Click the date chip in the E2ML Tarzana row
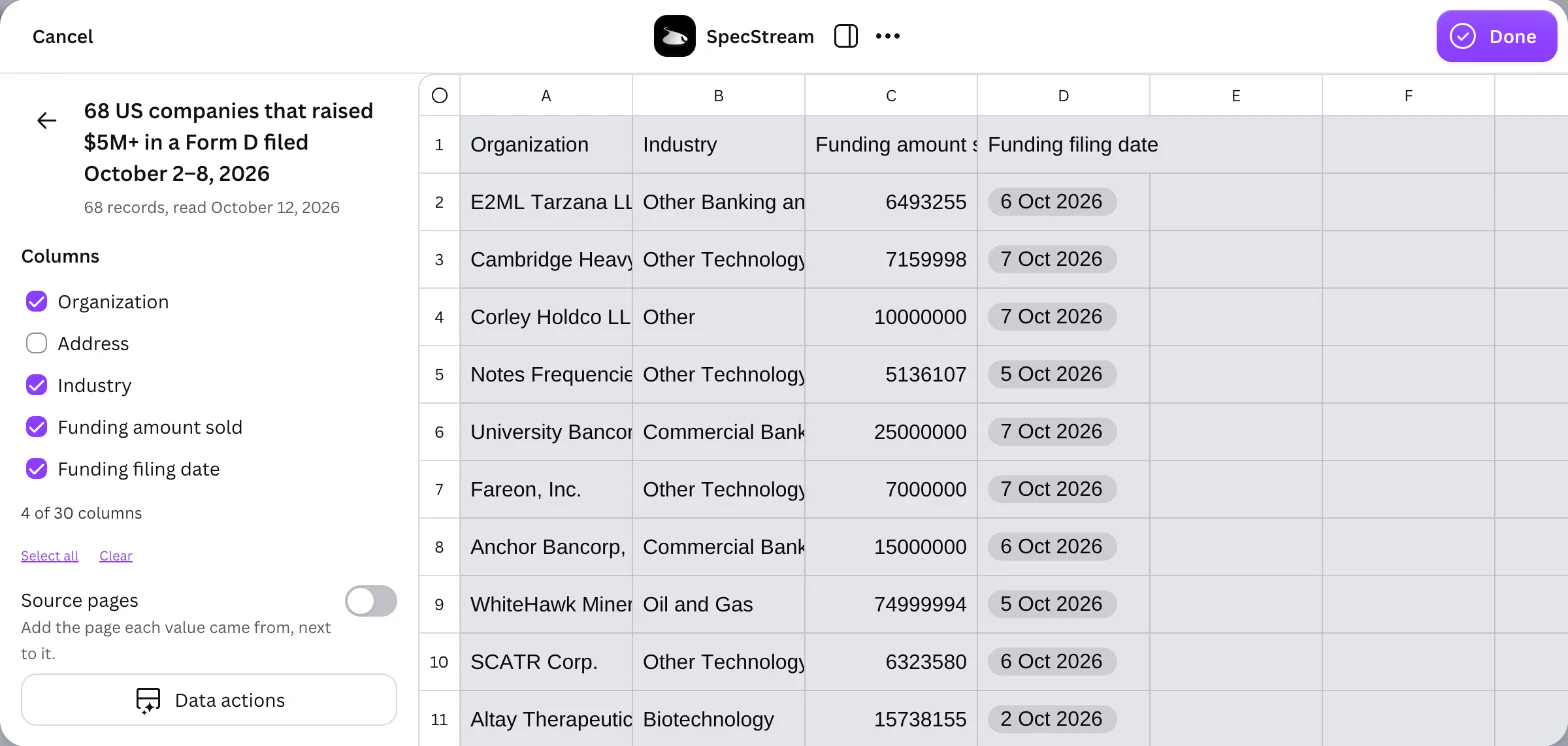This screenshot has width=1568, height=746. point(1052,202)
